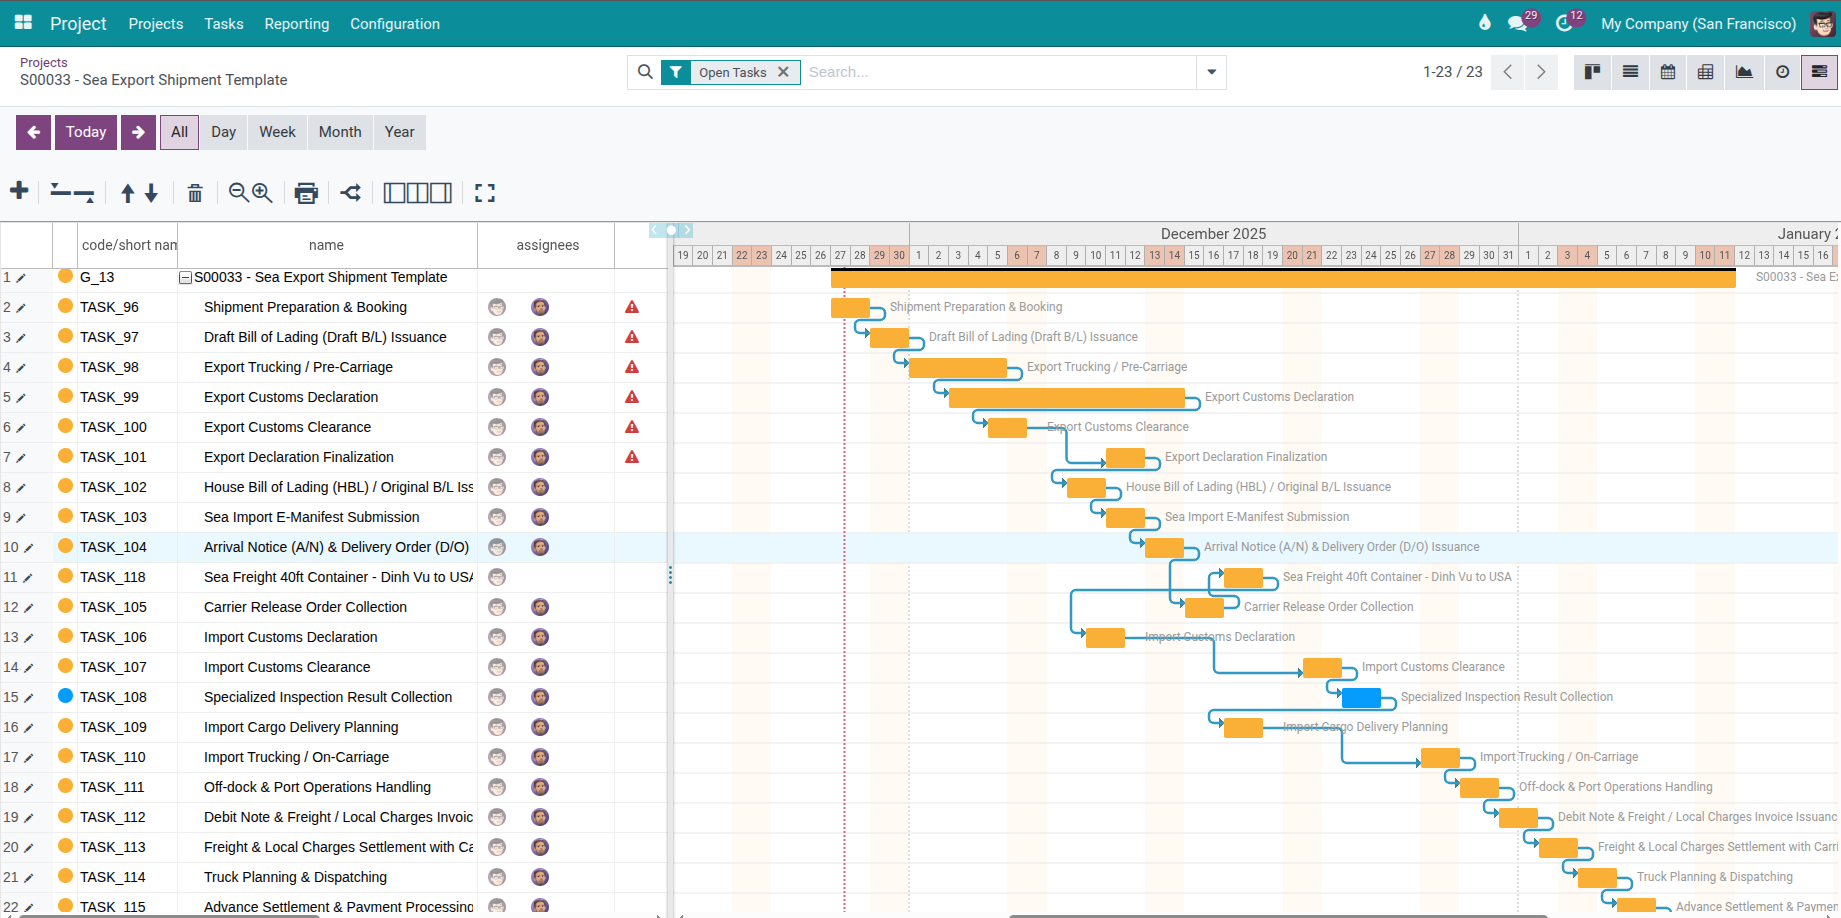Open the fullscreen expand icon
The height and width of the screenshot is (918, 1841).
coord(485,192)
